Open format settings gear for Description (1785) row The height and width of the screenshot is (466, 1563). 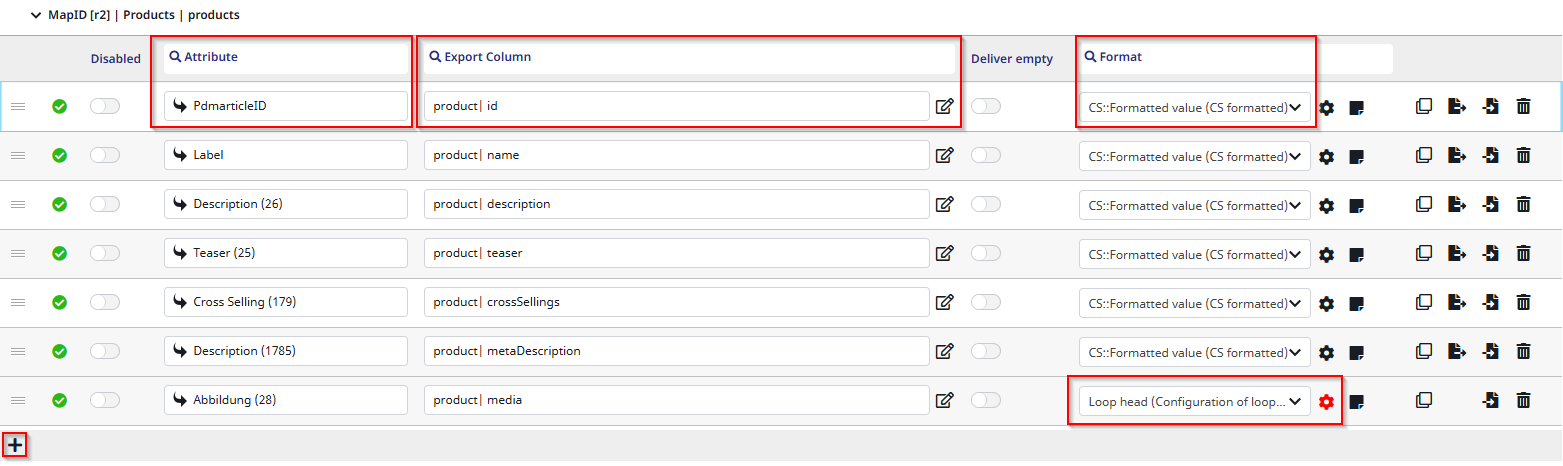click(1326, 352)
